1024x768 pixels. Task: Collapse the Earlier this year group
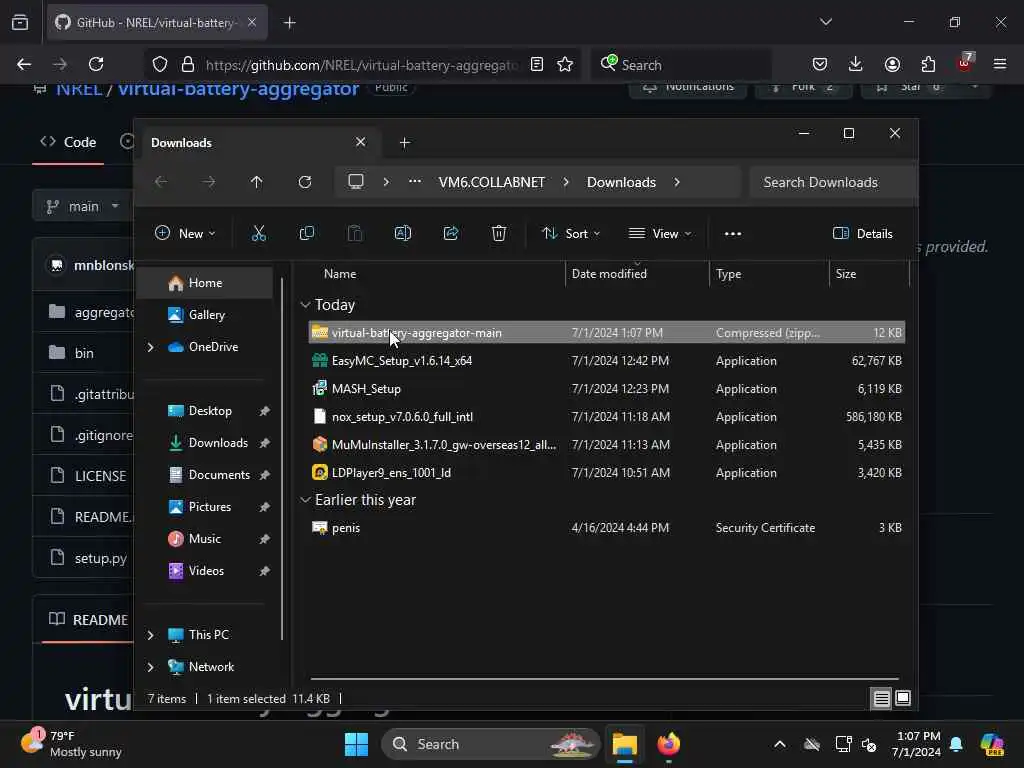pyautogui.click(x=305, y=500)
